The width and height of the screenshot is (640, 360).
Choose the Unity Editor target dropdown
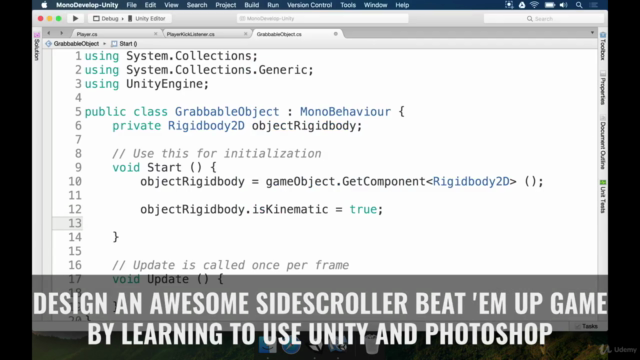pos(147,18)
